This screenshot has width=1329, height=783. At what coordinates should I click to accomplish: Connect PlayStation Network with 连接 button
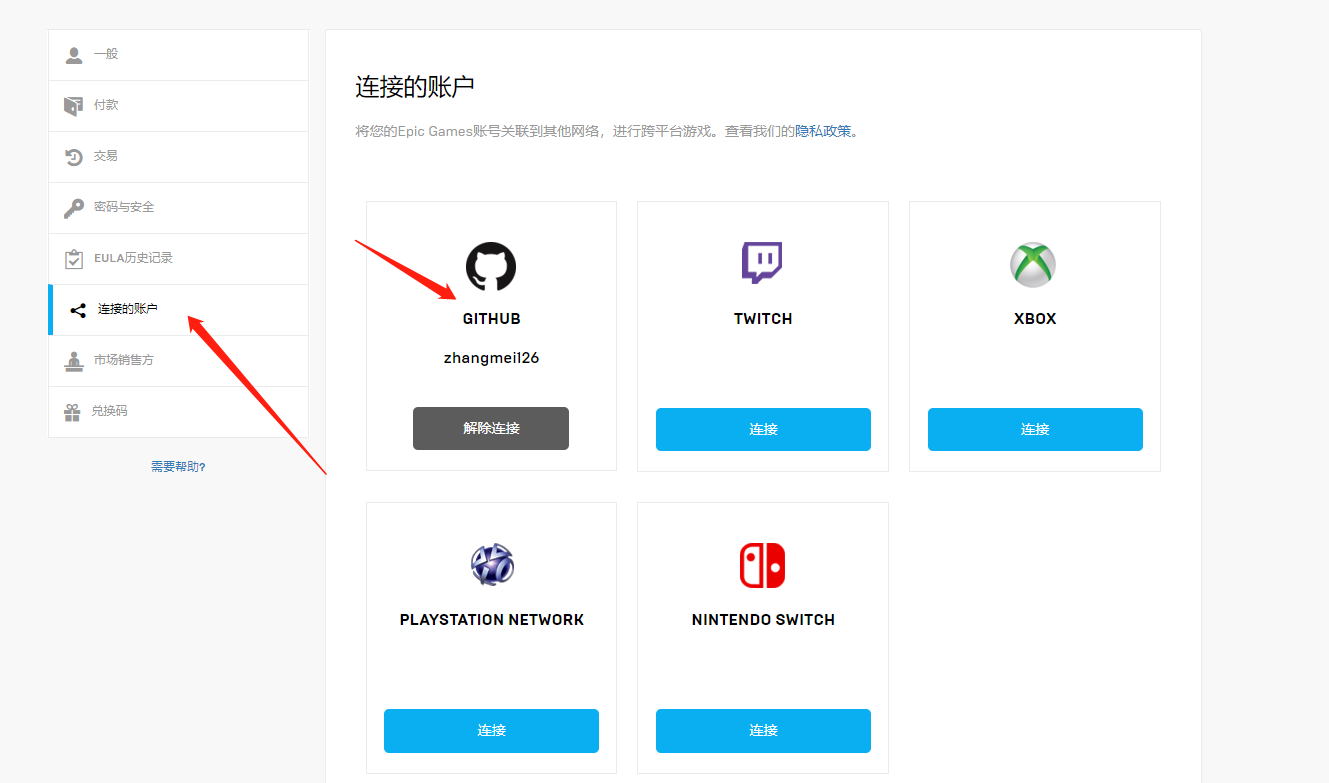click(x=491, y=730)
